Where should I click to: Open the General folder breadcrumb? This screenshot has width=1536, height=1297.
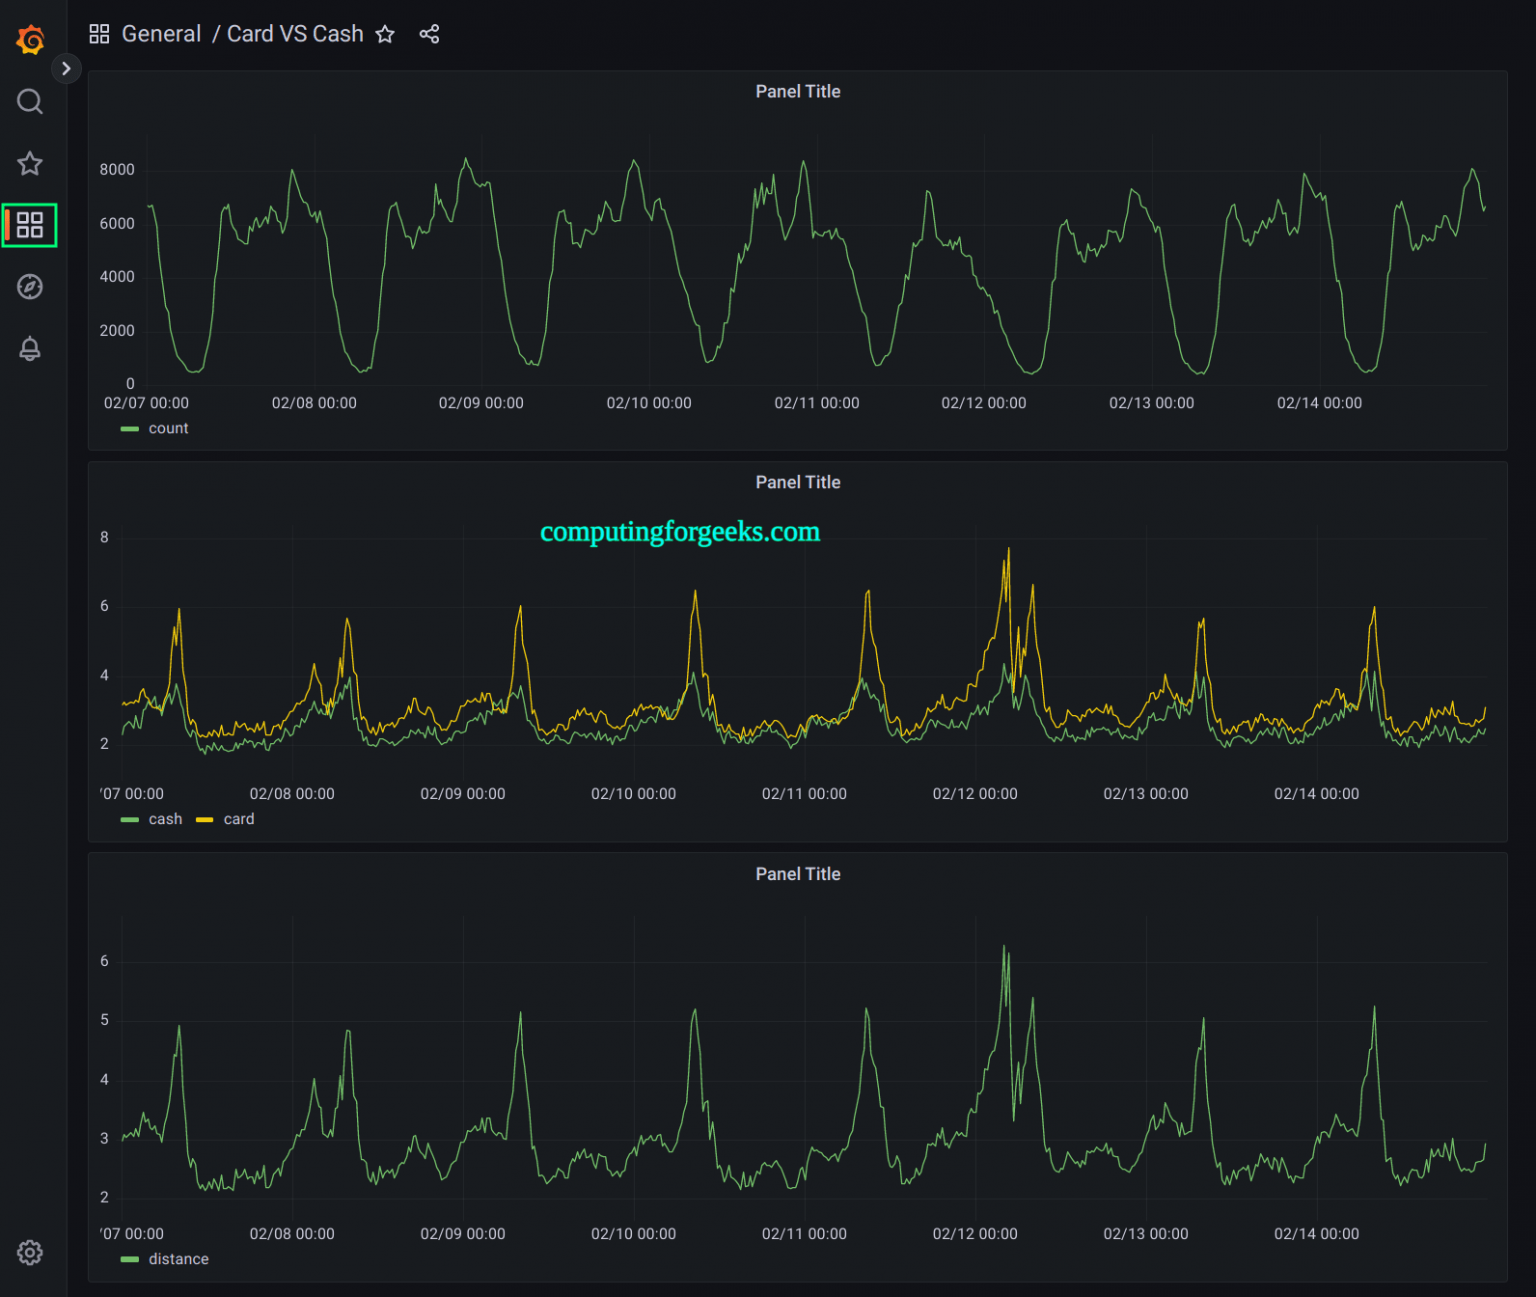pyautogui.click(x=161, y=33)
